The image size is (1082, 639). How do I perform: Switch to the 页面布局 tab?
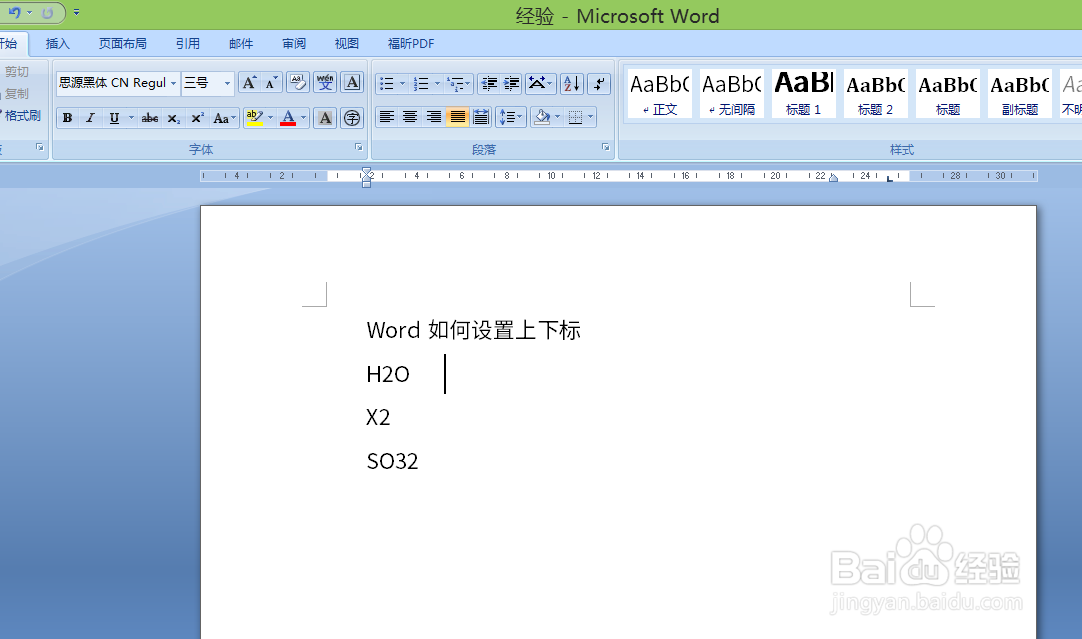123,43
